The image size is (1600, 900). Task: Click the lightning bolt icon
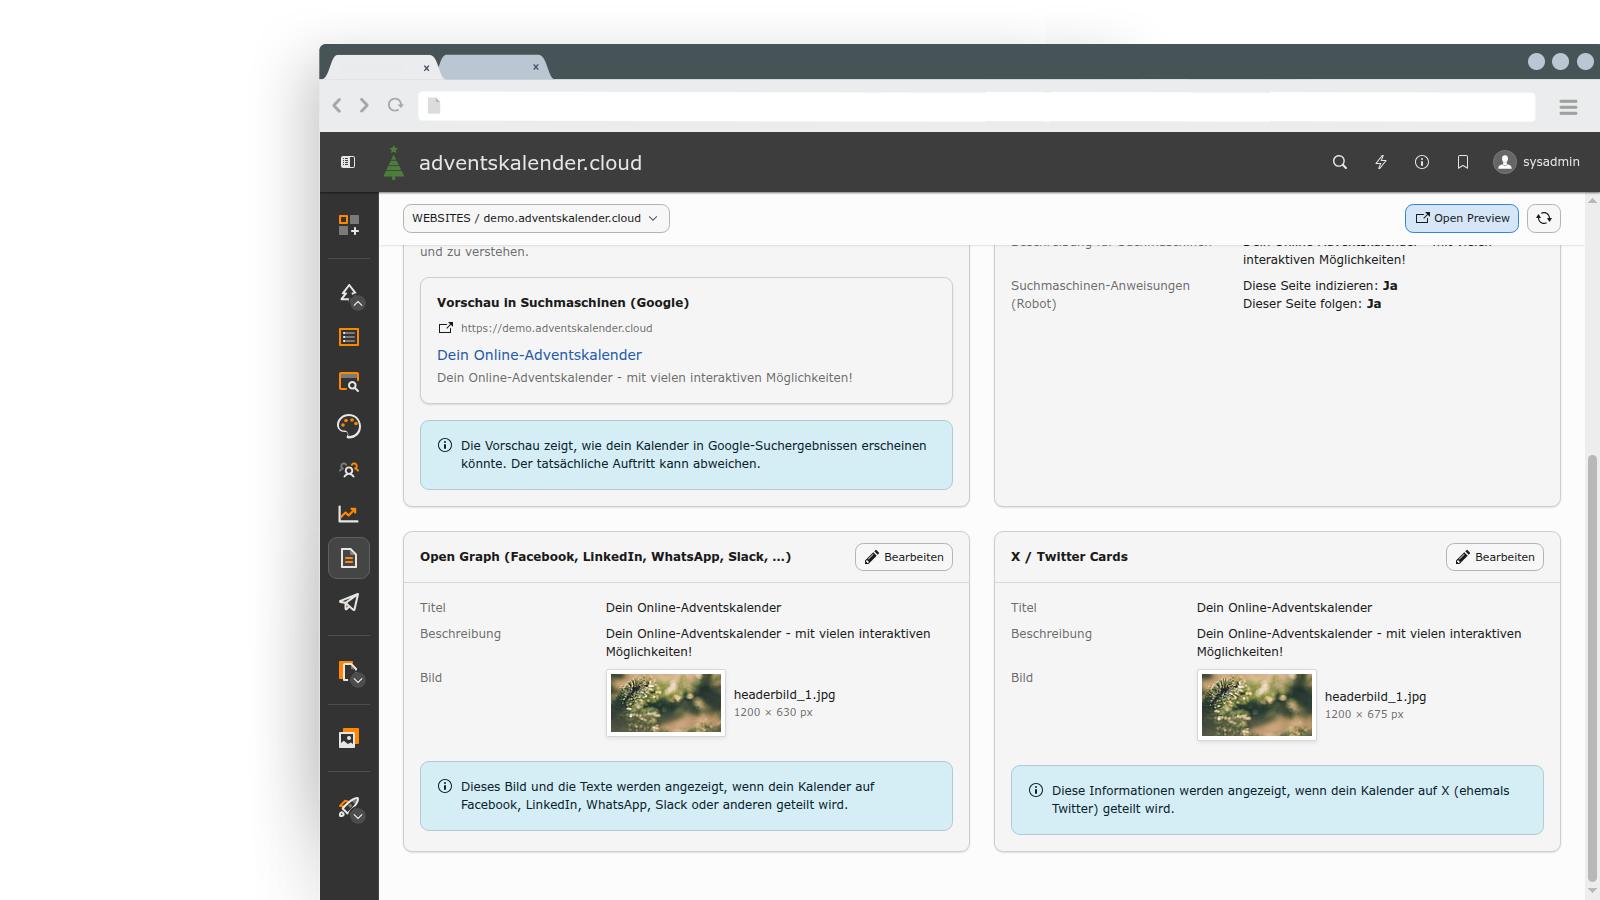tap(1381, 162)
